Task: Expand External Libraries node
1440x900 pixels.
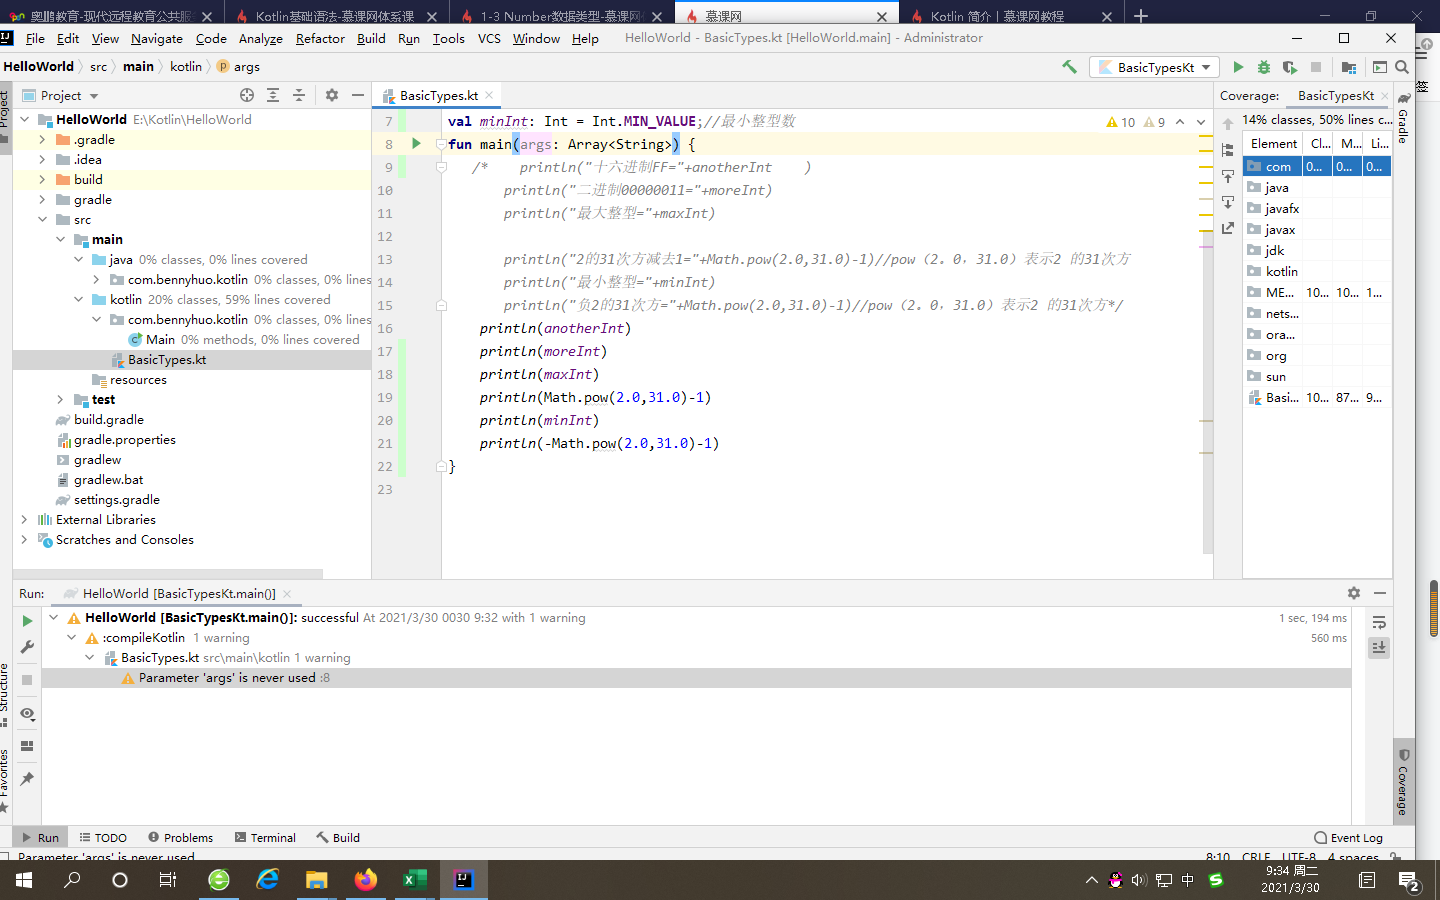Action: (x=24, y=520)
